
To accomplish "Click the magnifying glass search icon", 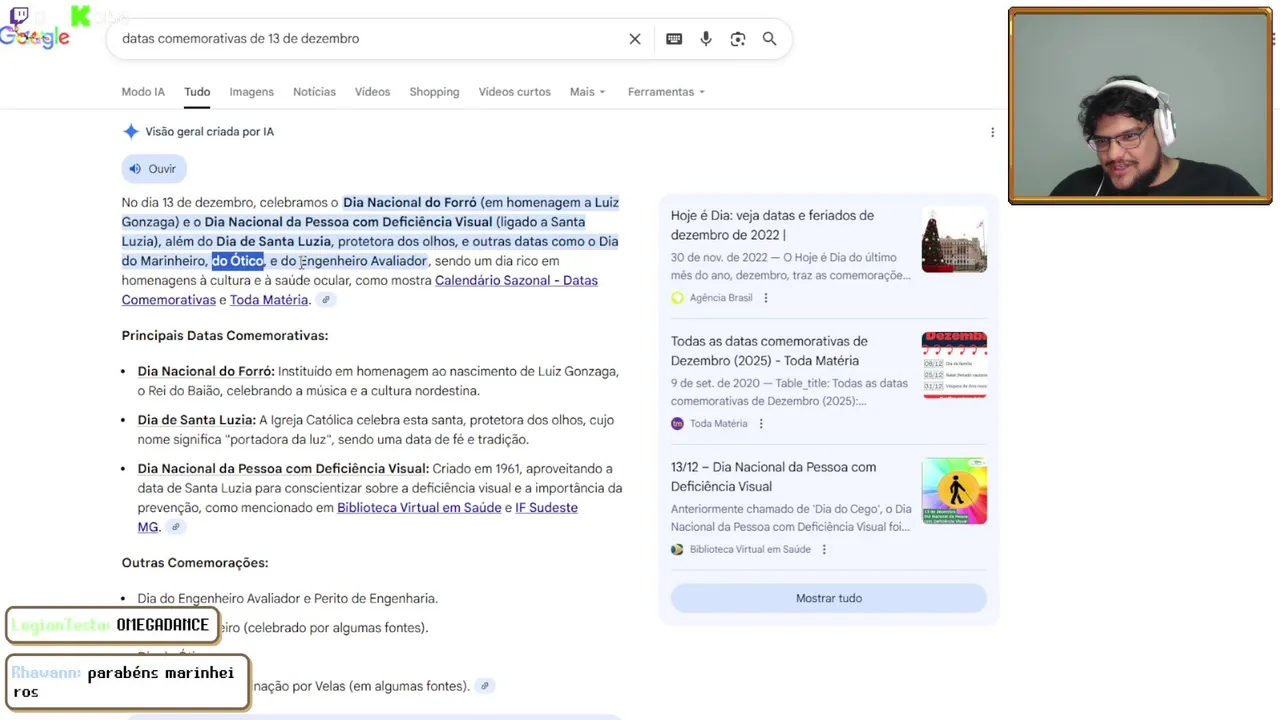I will (769, 39).
